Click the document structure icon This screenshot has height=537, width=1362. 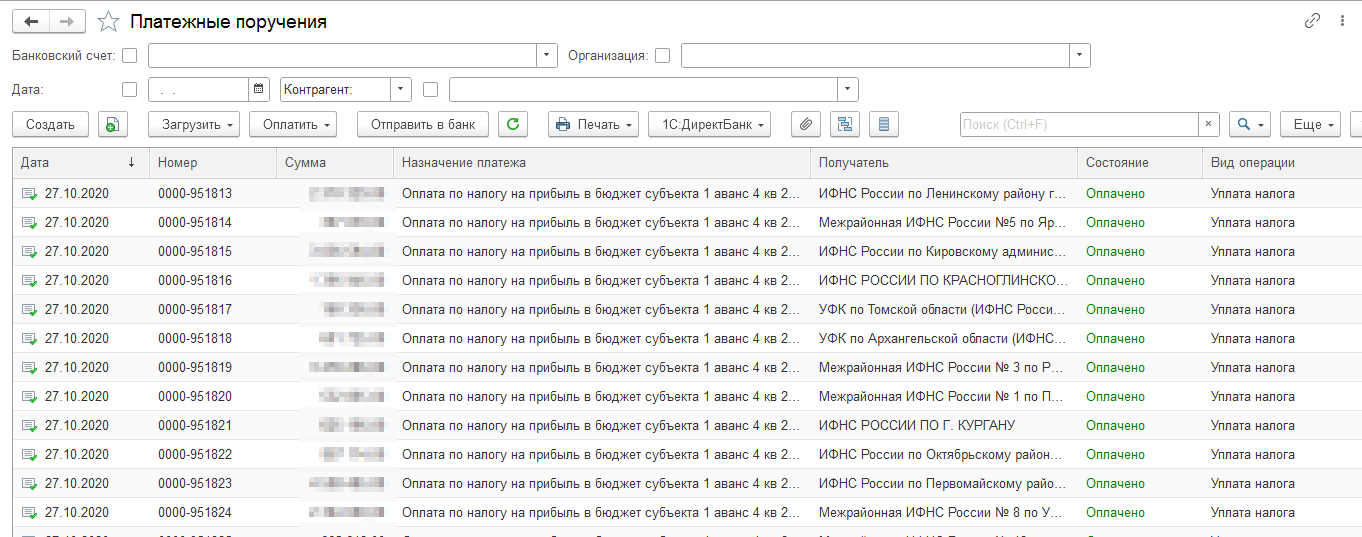(845, 124)
